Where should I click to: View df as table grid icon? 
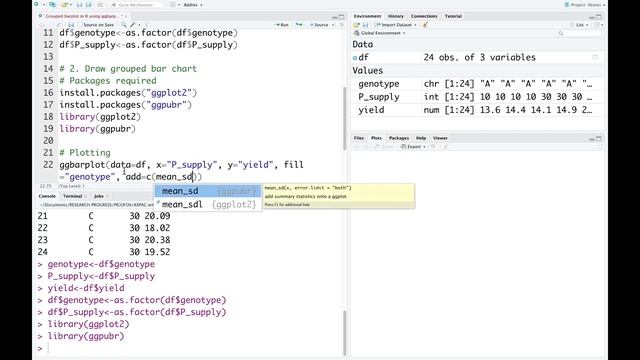coord(595,58)
